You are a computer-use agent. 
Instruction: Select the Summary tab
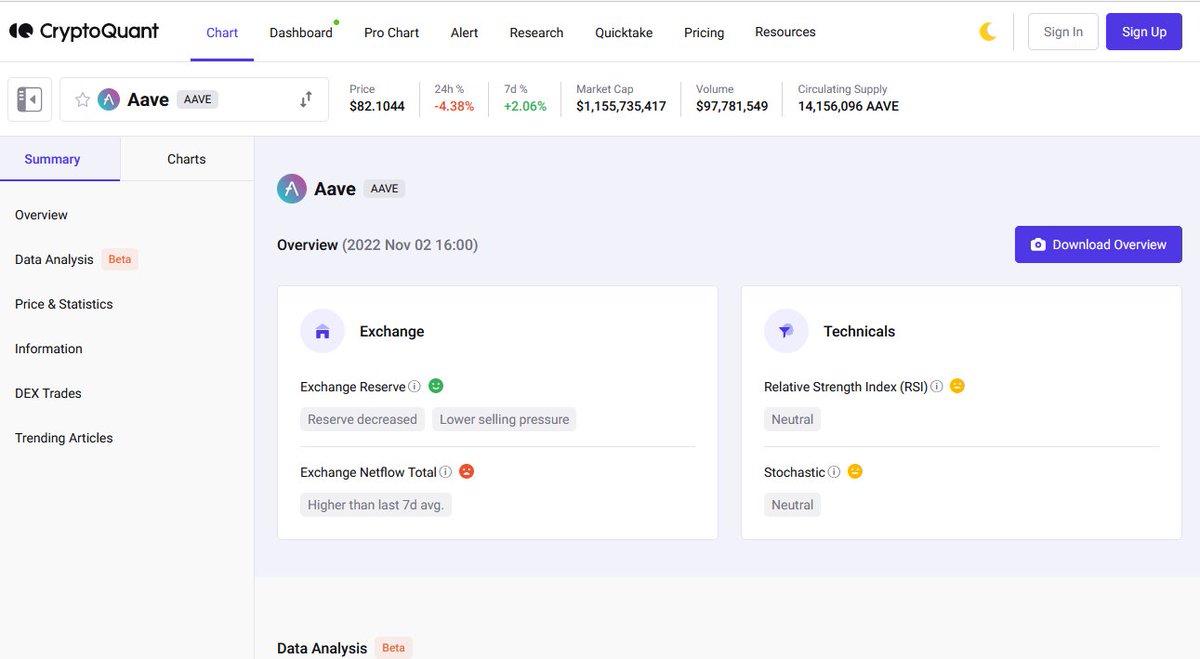[60, 159]
